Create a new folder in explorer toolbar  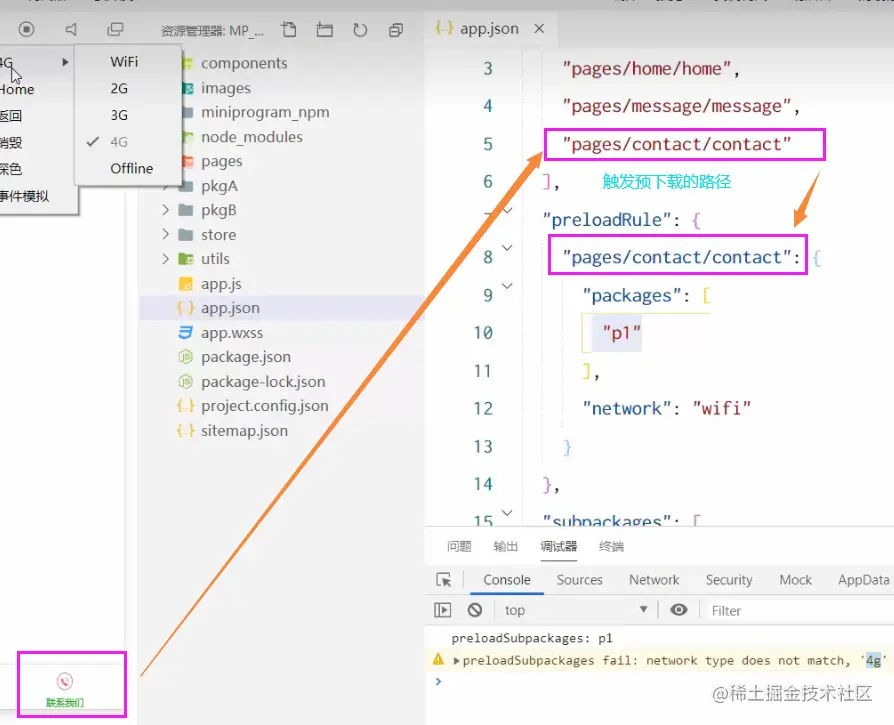324,30
